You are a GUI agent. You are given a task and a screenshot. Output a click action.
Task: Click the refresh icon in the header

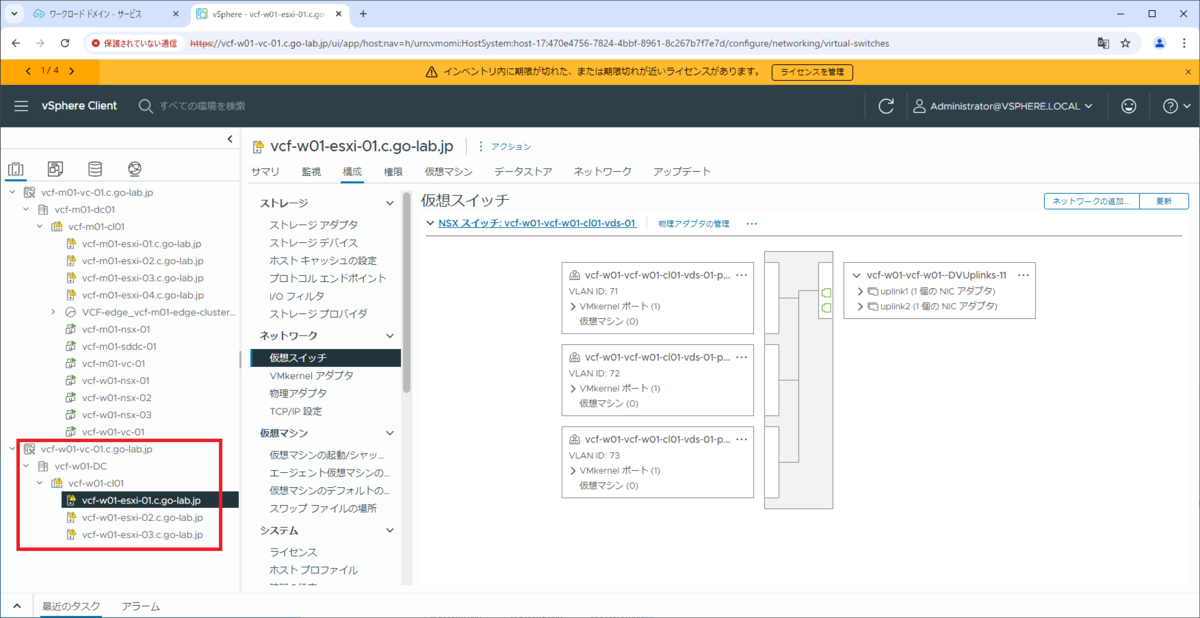coord(885,106)
